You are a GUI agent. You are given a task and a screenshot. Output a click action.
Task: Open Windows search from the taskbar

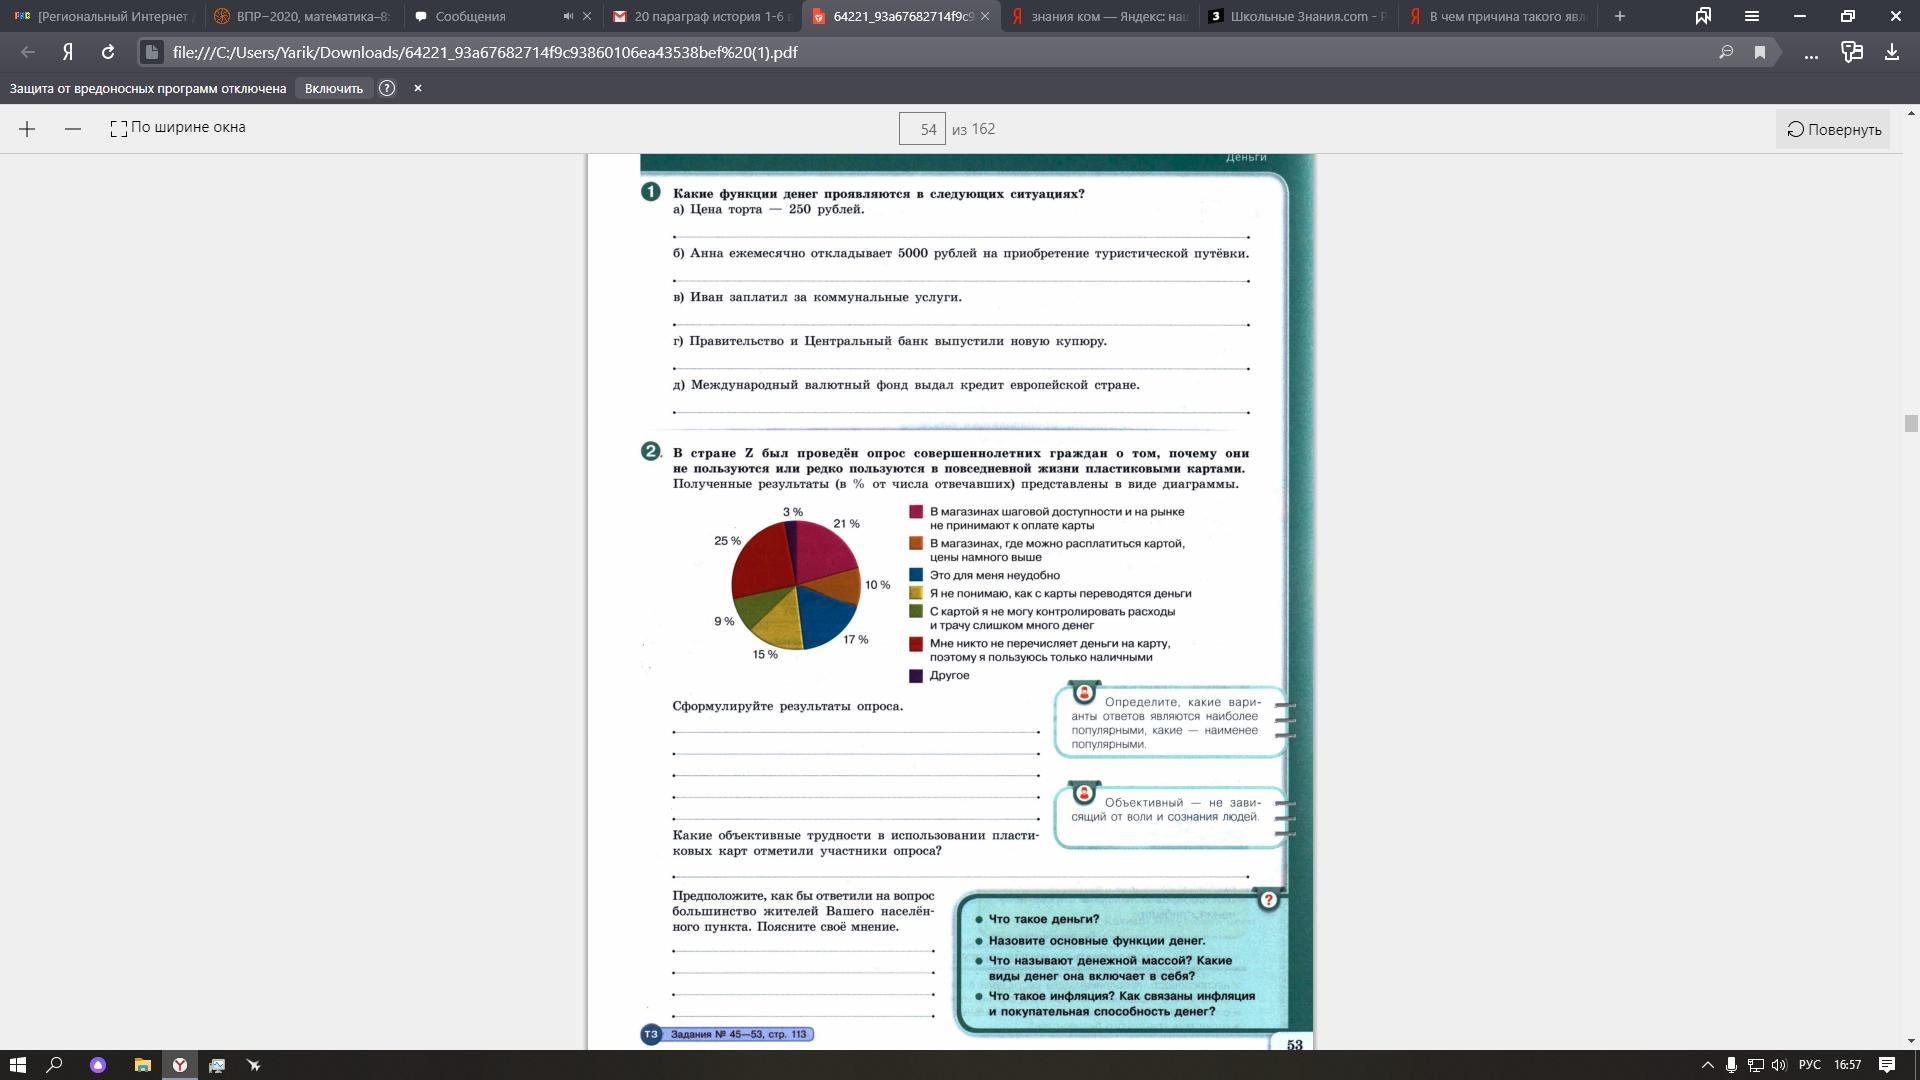(55, 1065)
